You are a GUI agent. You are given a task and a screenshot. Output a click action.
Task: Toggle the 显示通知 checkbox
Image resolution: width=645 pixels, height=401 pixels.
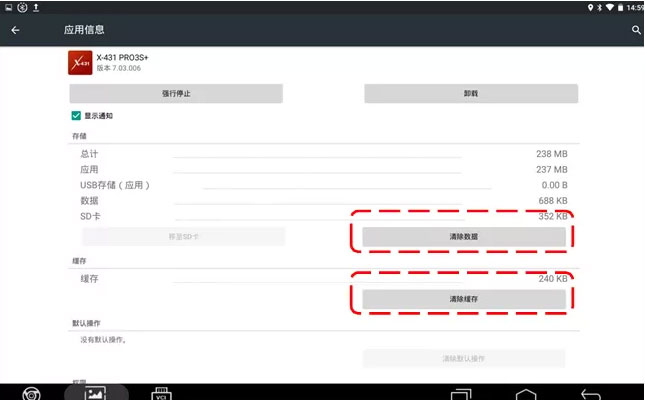pos(76,116)
